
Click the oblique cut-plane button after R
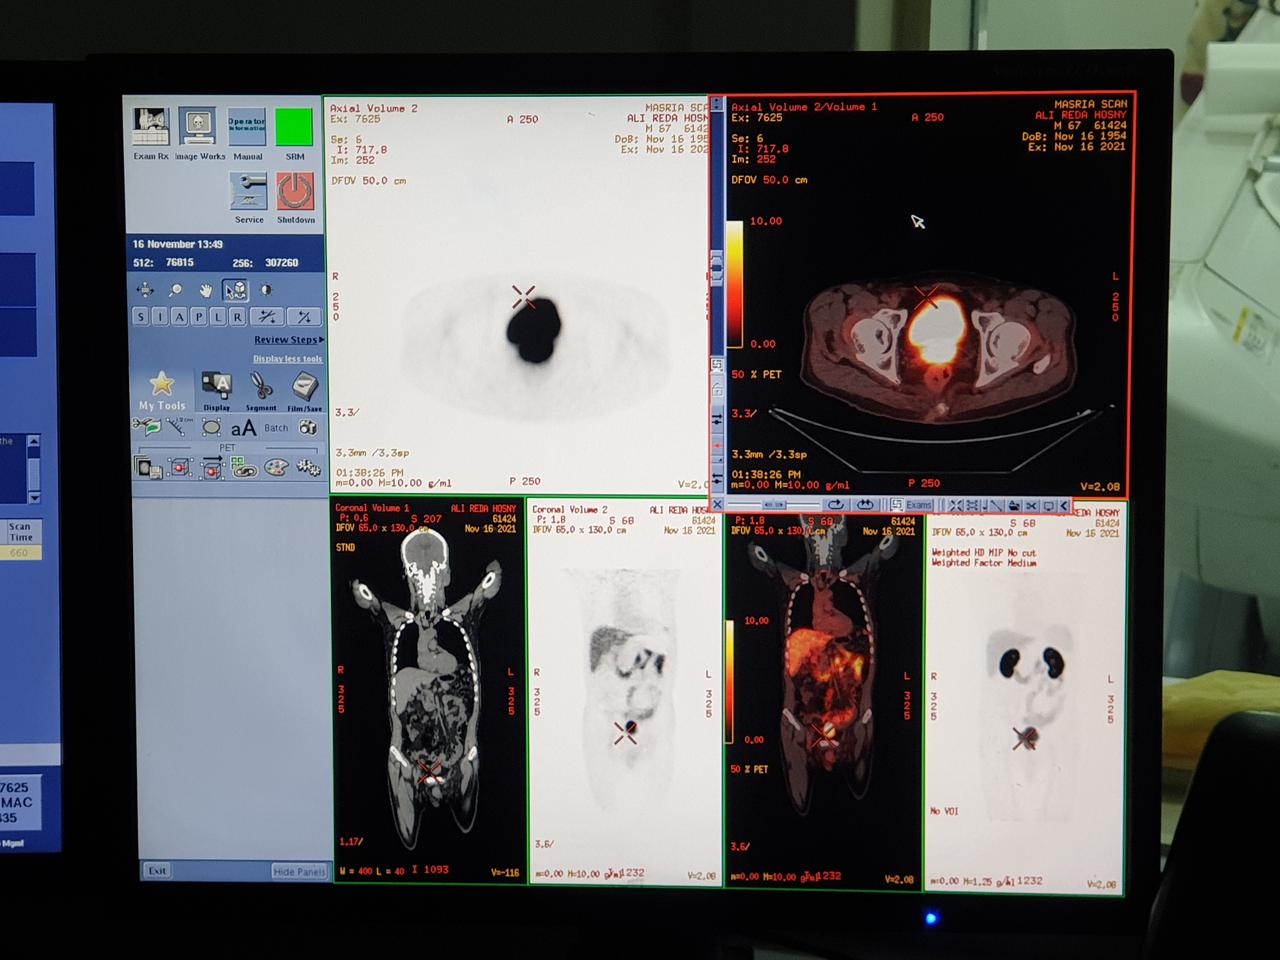[x=267, y=317]
